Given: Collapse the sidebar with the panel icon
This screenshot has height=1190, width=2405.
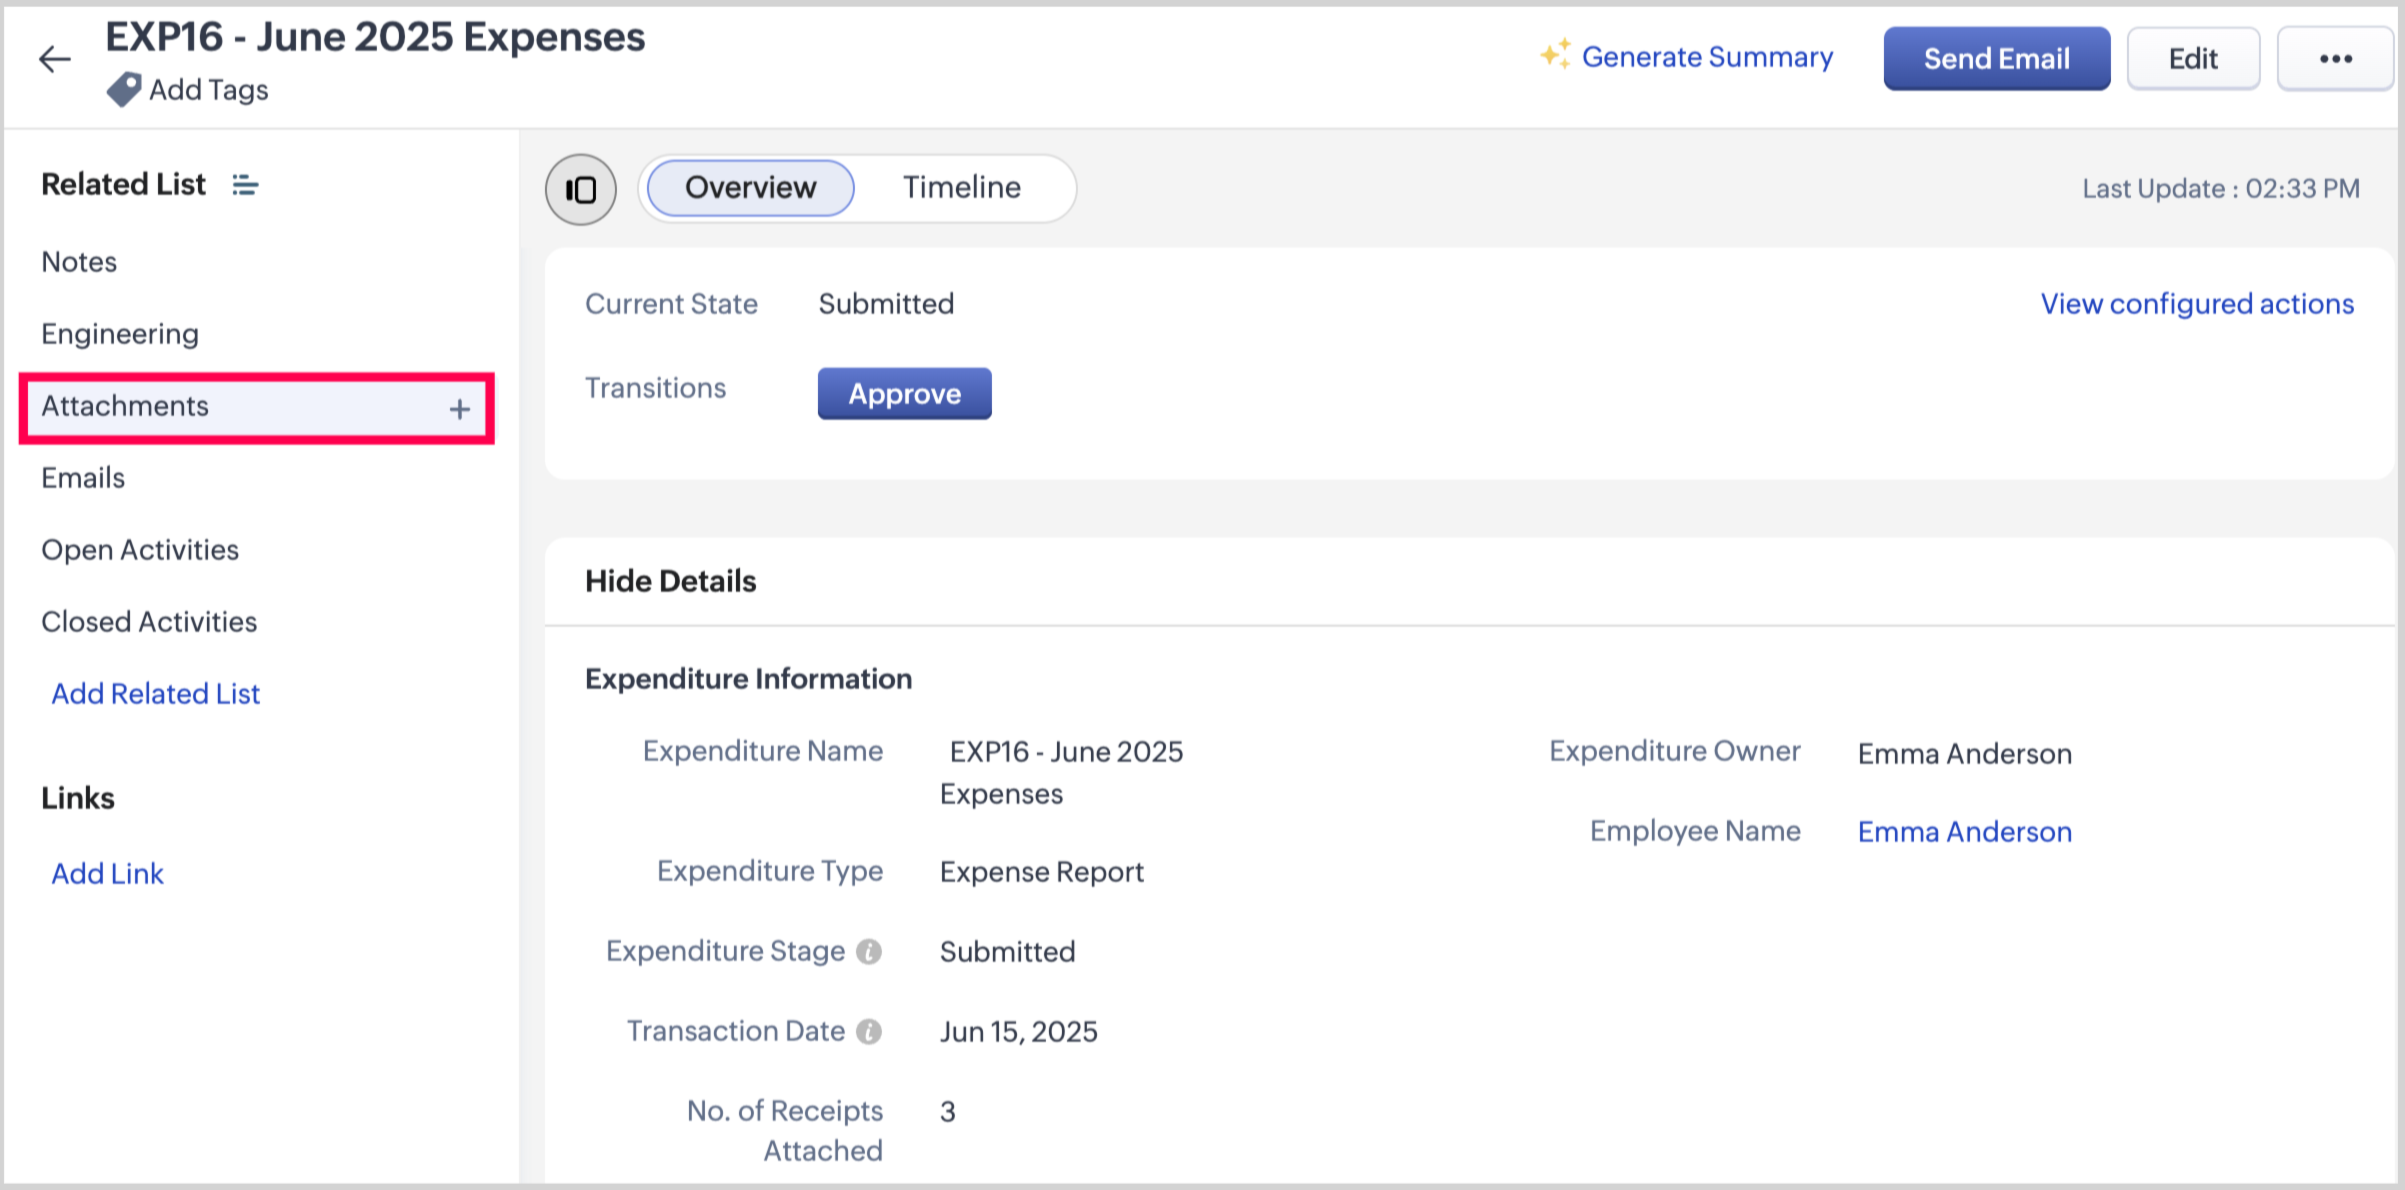Looking at the screenshot, I should click(580, 189).
